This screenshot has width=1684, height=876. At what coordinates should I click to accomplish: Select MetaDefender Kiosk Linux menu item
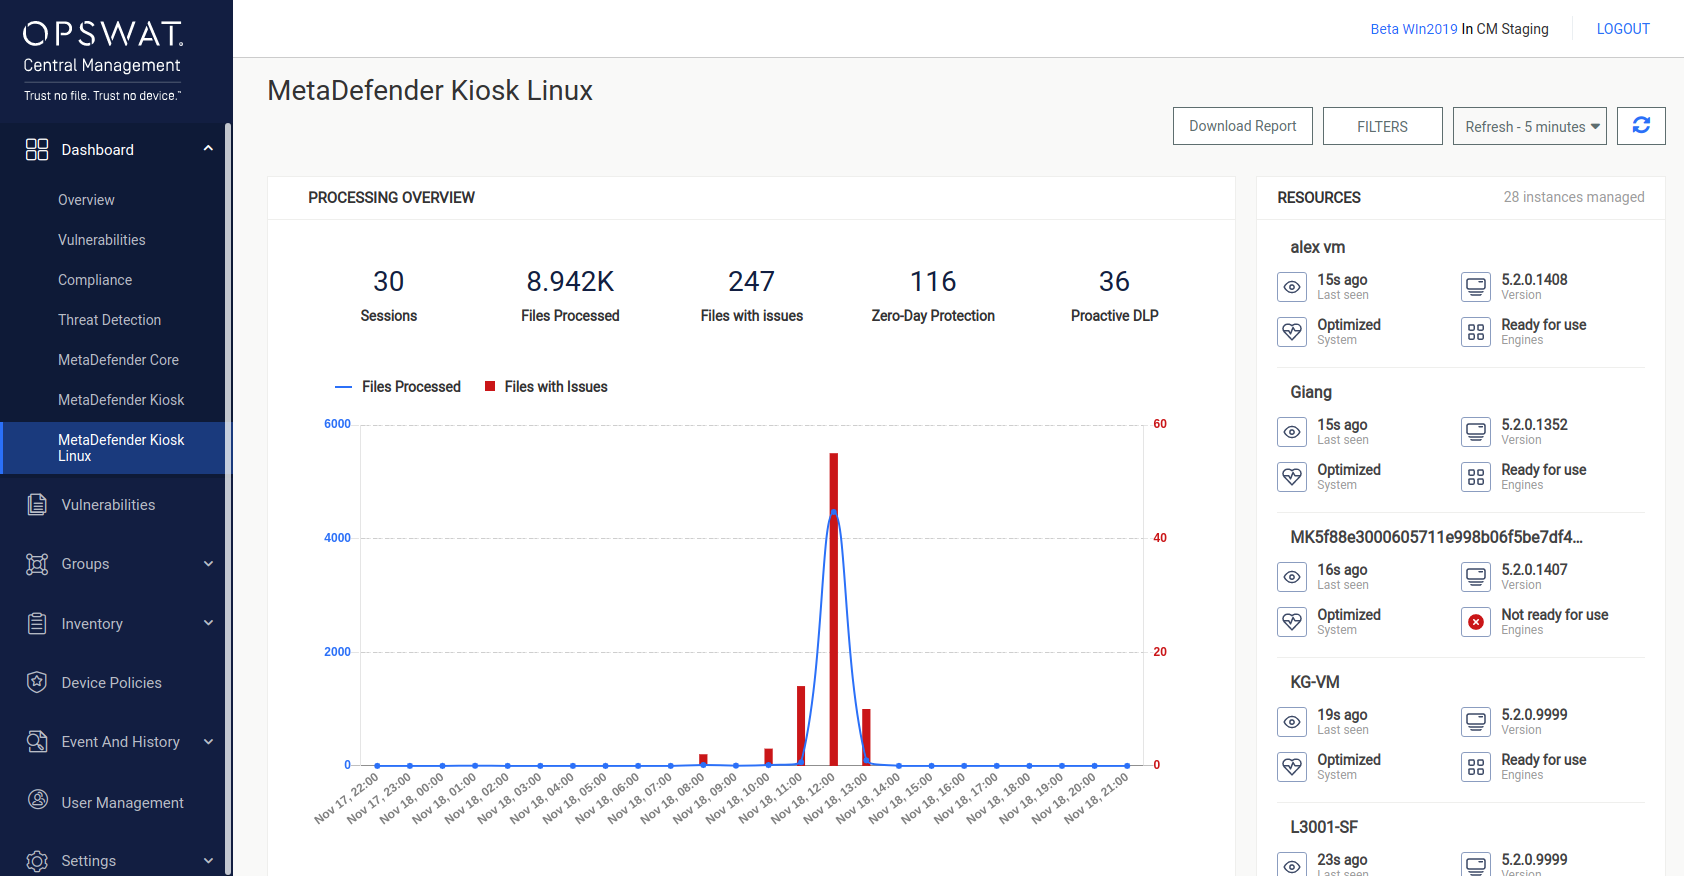tap(113, 448)
